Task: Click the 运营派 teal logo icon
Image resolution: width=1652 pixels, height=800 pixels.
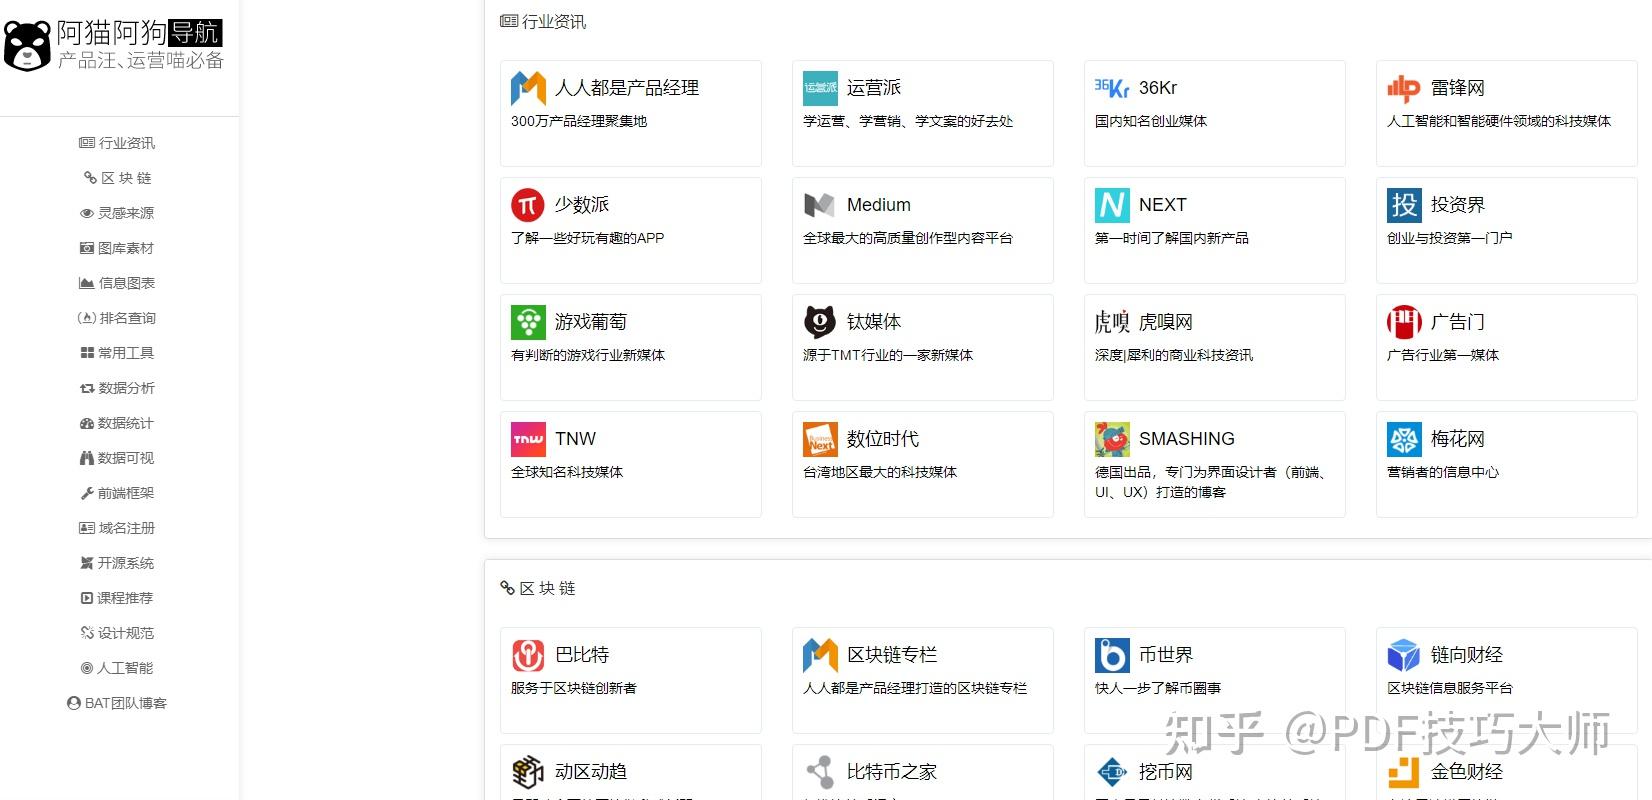Action: tap(820, 88)
